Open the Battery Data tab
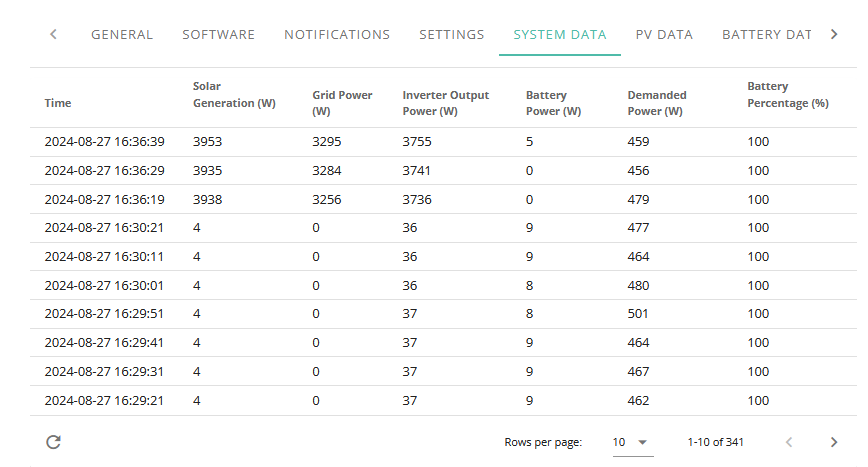Image resolution: width=868 pixels, height=467 pixels. click(767, 34)
